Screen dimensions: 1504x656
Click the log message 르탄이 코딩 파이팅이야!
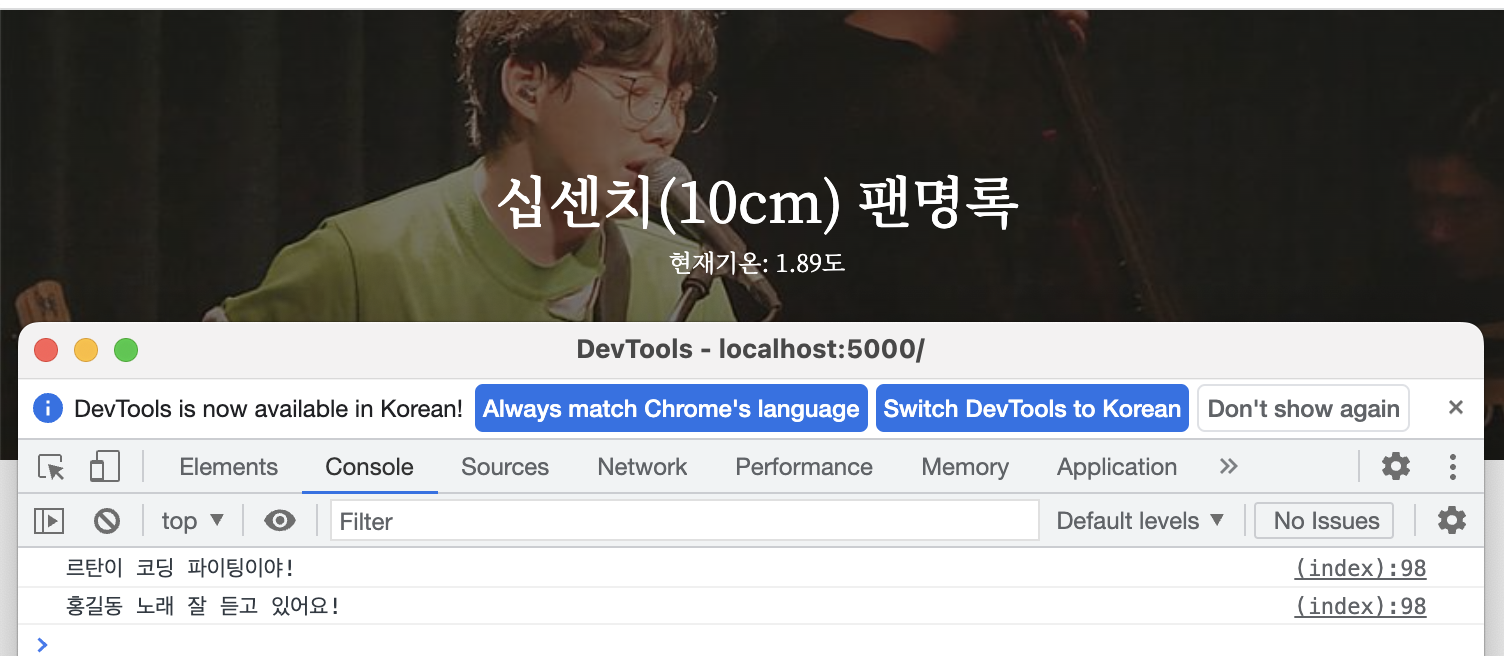coord(180,568)
